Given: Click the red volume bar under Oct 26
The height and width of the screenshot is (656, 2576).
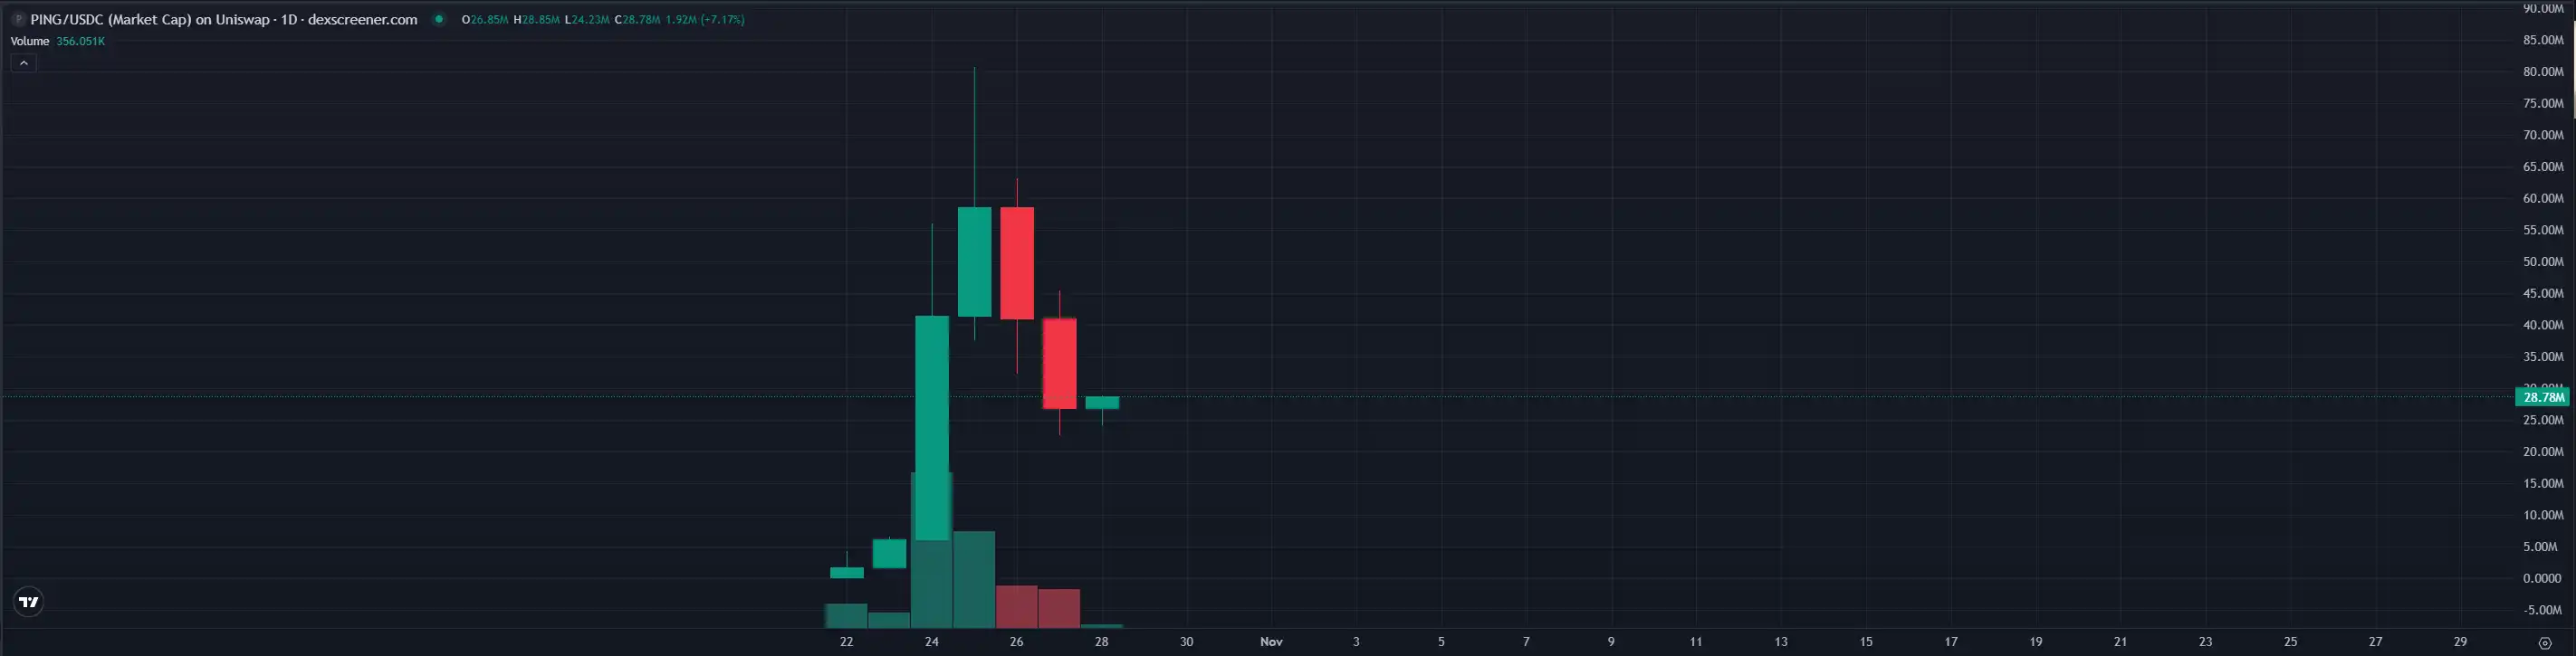Looking at the screenshot, I should [1017, 607].
